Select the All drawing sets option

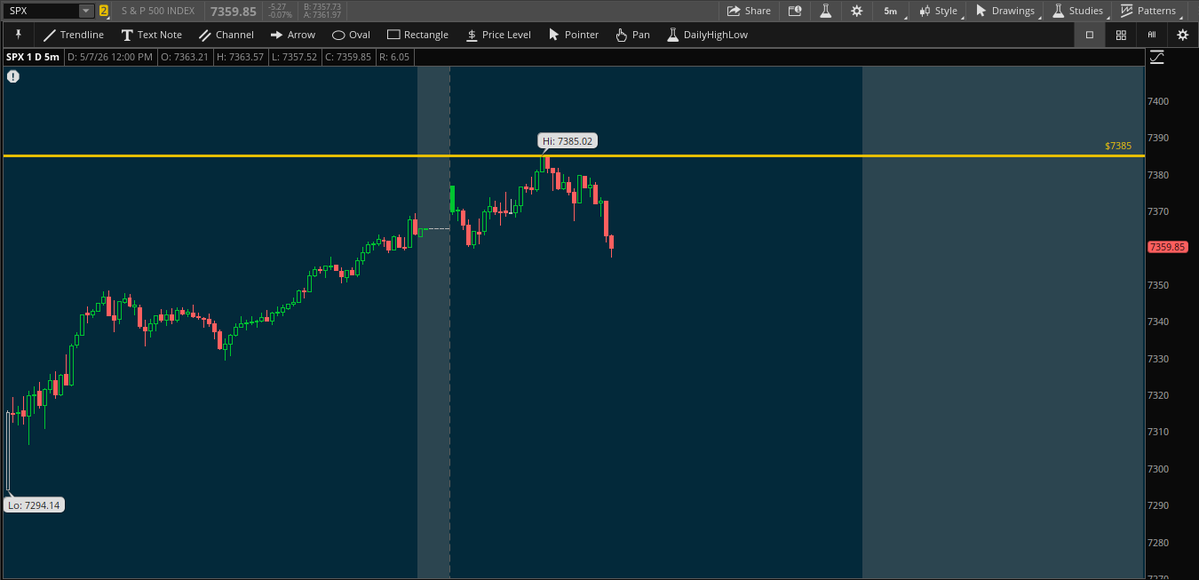coord(1151,34)
